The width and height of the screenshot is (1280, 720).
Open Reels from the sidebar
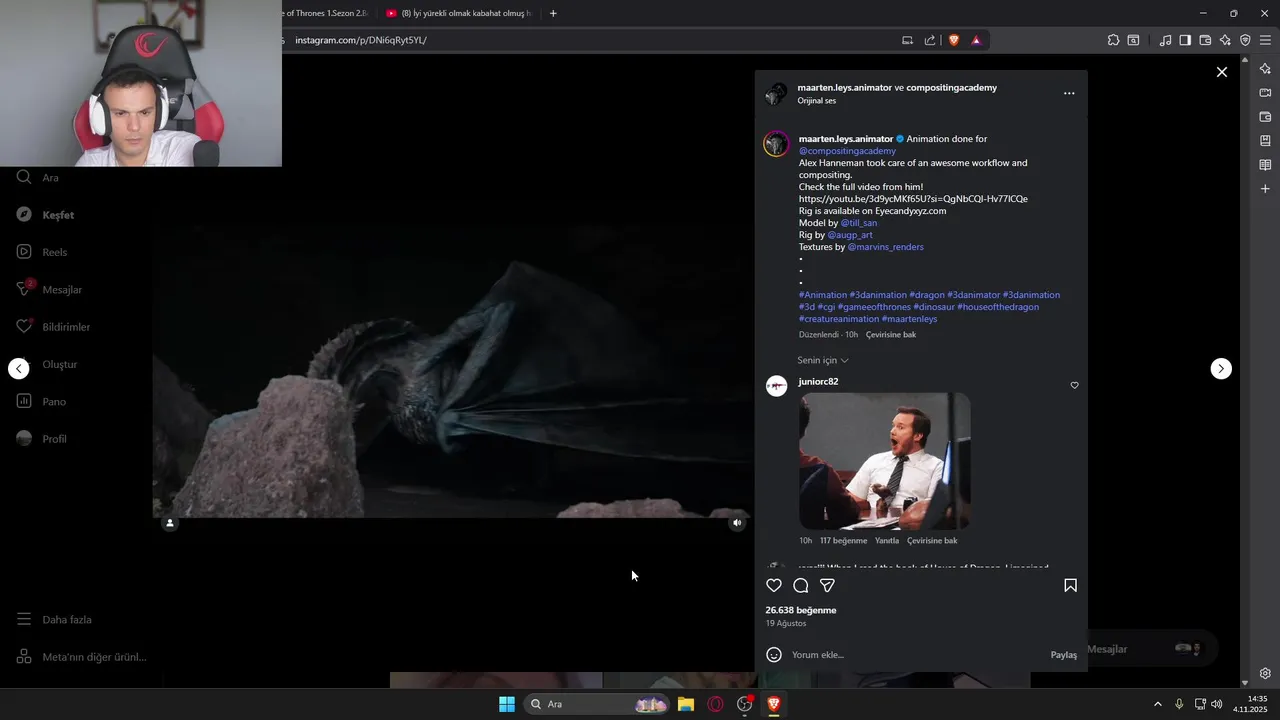click(43, 252)
